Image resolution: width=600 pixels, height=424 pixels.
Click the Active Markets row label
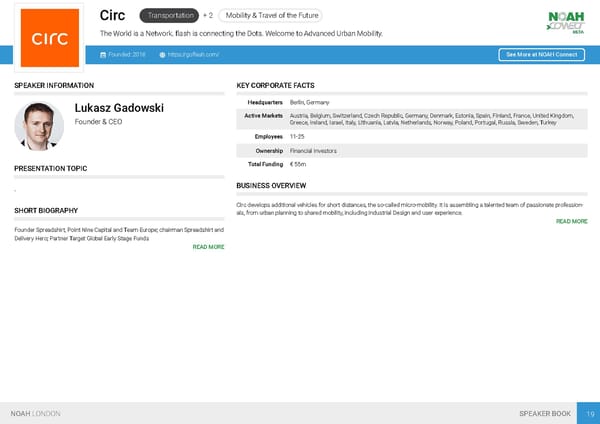coord(264,117)
